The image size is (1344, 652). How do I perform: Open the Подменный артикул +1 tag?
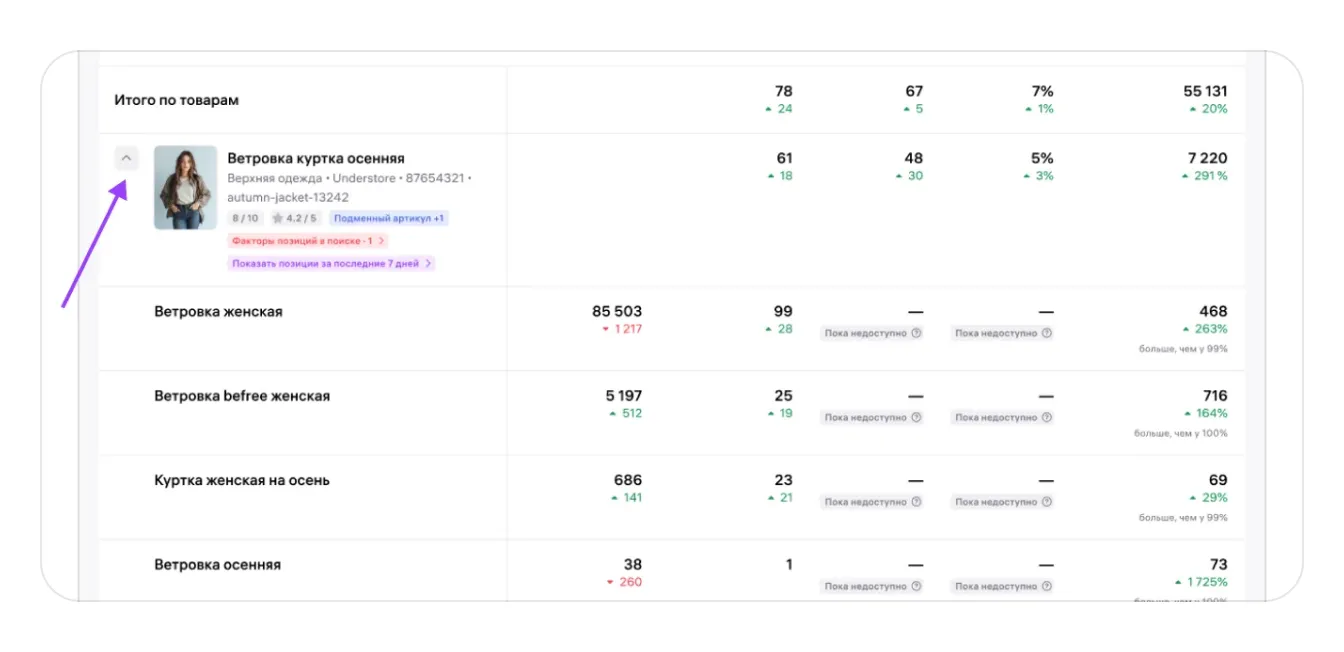tap(389, 218)
